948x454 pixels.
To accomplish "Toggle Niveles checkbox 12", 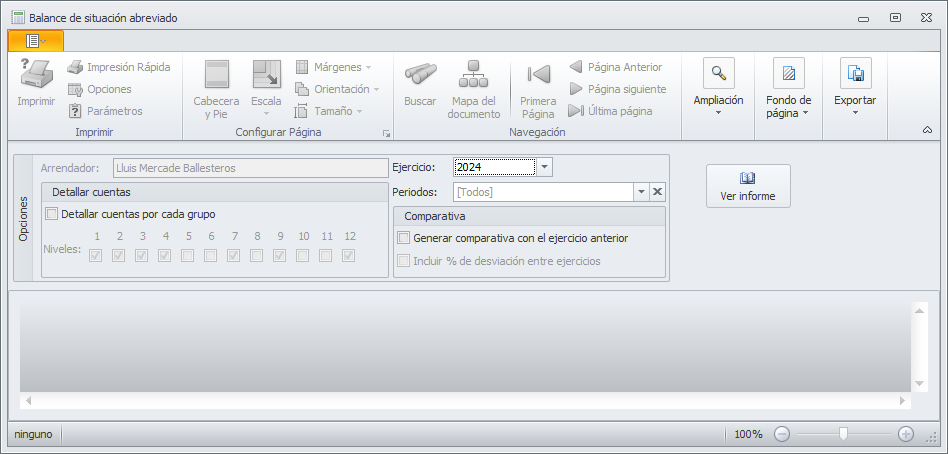I will [x=348, y=256].
